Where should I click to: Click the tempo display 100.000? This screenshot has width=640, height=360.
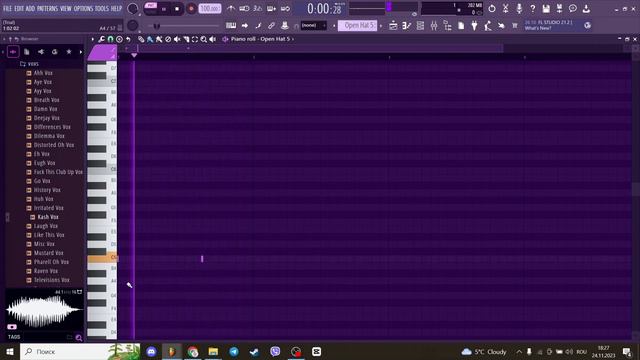tap(210, 9)
